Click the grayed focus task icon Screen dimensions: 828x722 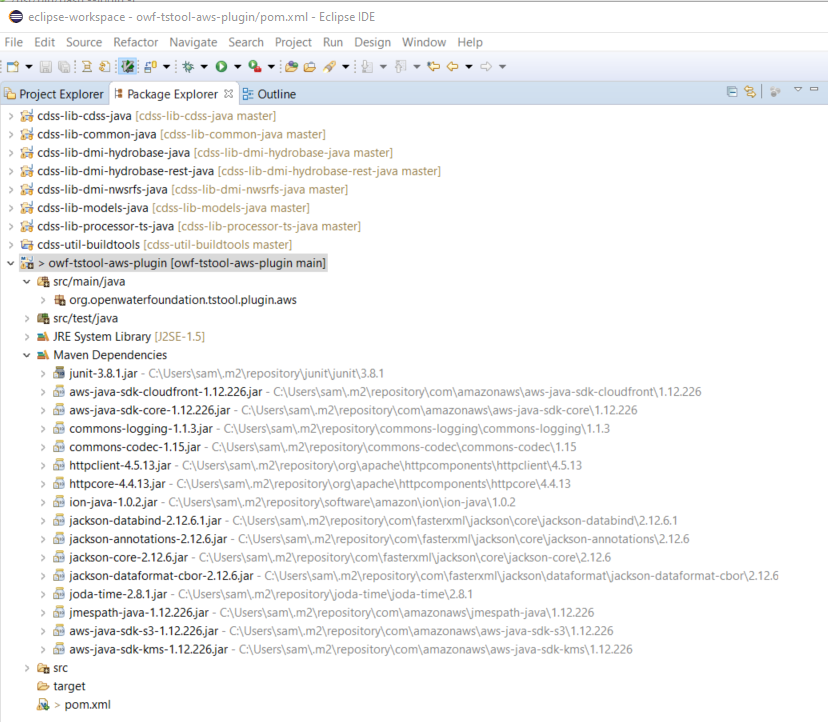coord(775,92)
